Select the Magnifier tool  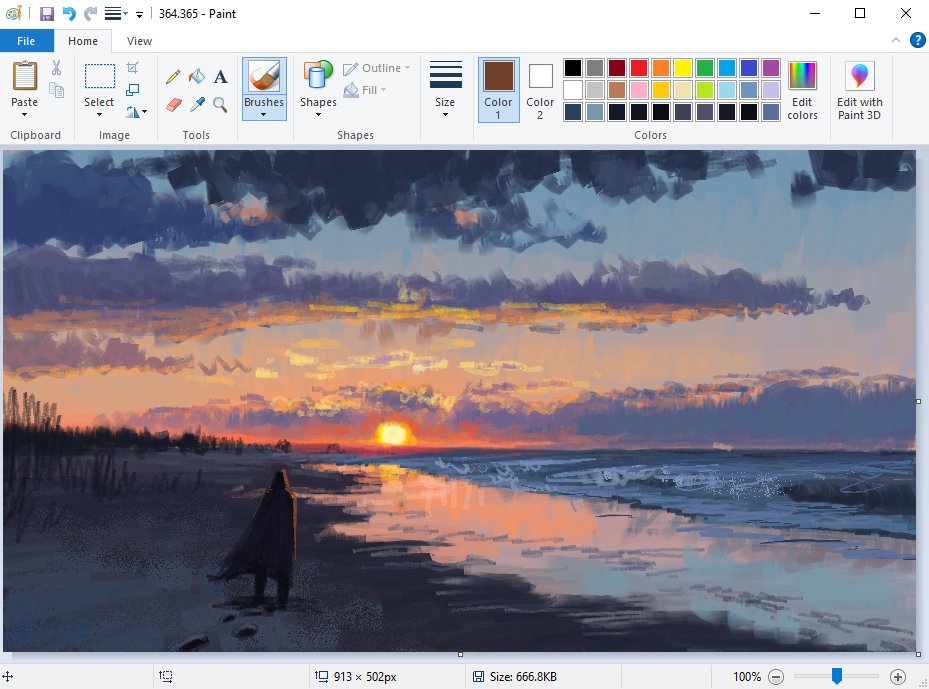(220, 105)
